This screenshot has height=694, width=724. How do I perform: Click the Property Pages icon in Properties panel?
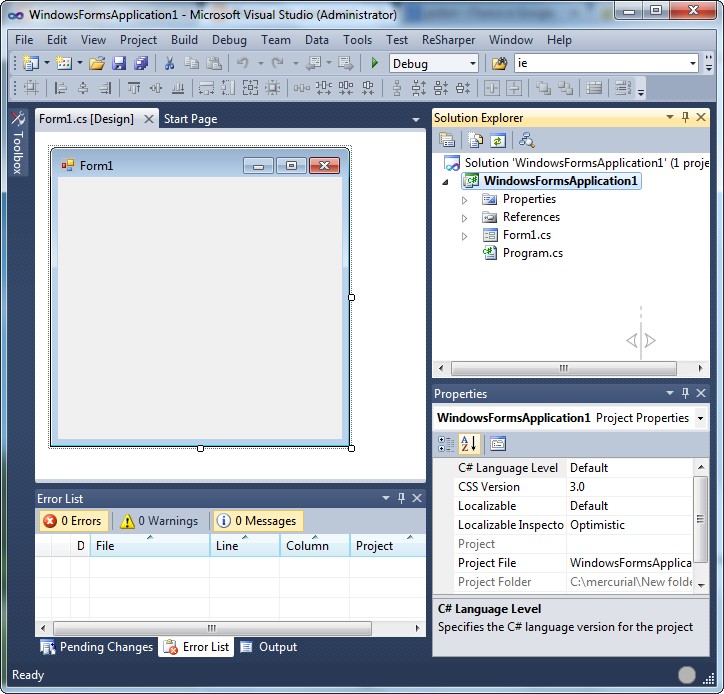[498, 444]
